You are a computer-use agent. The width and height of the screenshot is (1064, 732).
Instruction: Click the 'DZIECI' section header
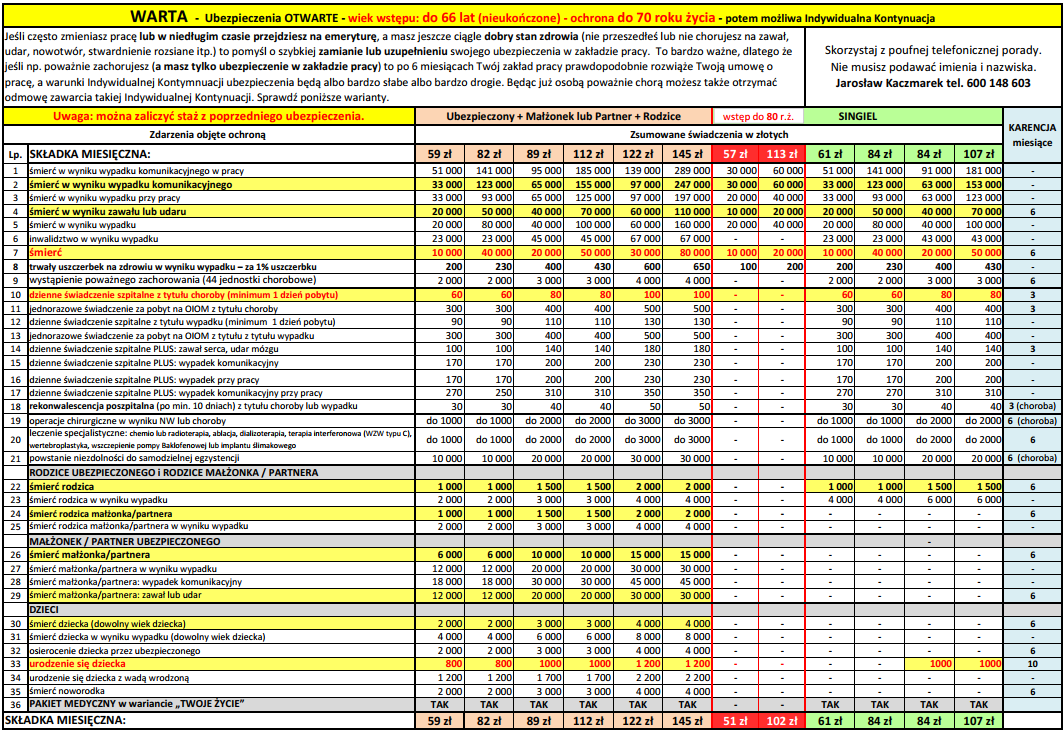[44, 610]
